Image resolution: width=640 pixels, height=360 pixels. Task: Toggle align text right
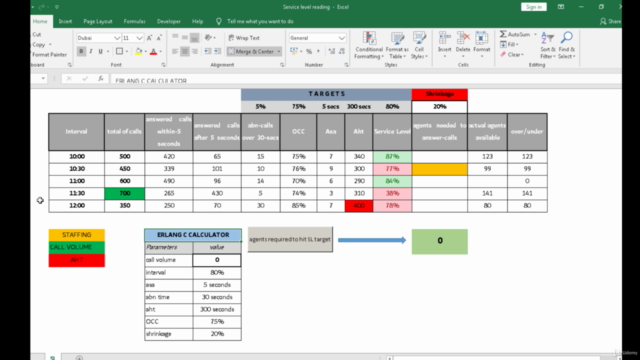click(x=195, y=51)
